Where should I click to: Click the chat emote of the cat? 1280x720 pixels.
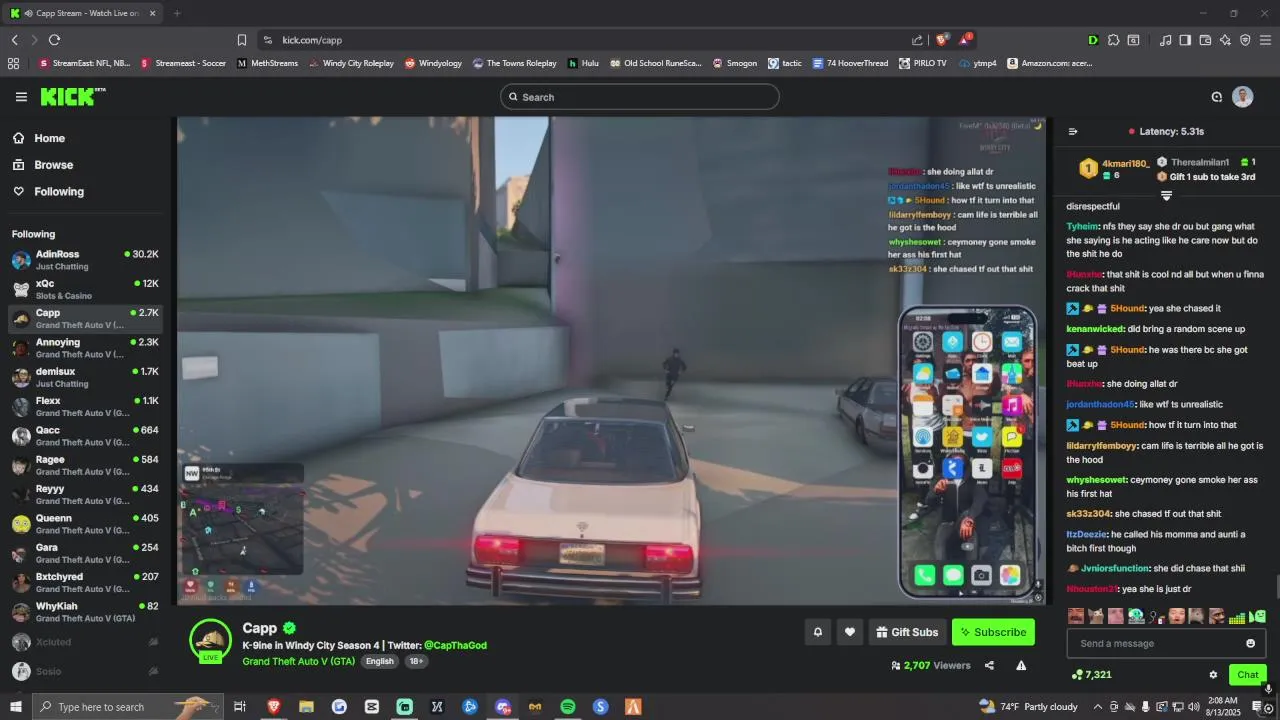pyautogui.click(x=1096, y=616)
